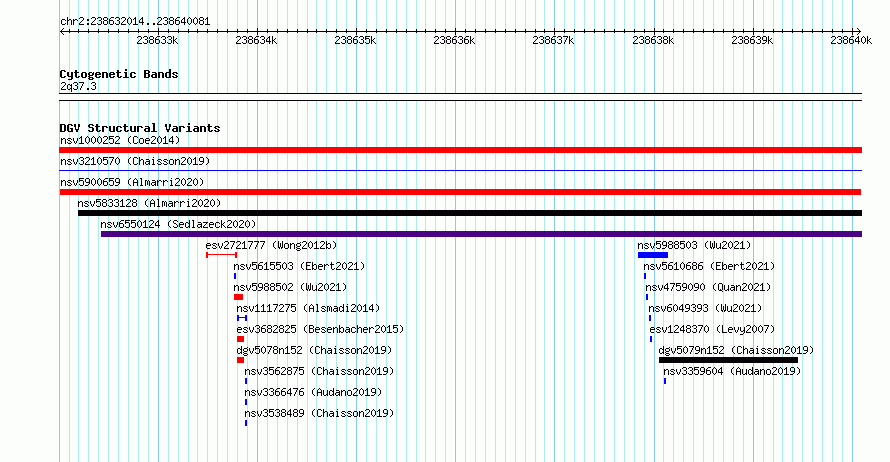Screen dimensions: 890x462
Task: Select the blue tick under nsv4759090
Action: pos(647,297)
